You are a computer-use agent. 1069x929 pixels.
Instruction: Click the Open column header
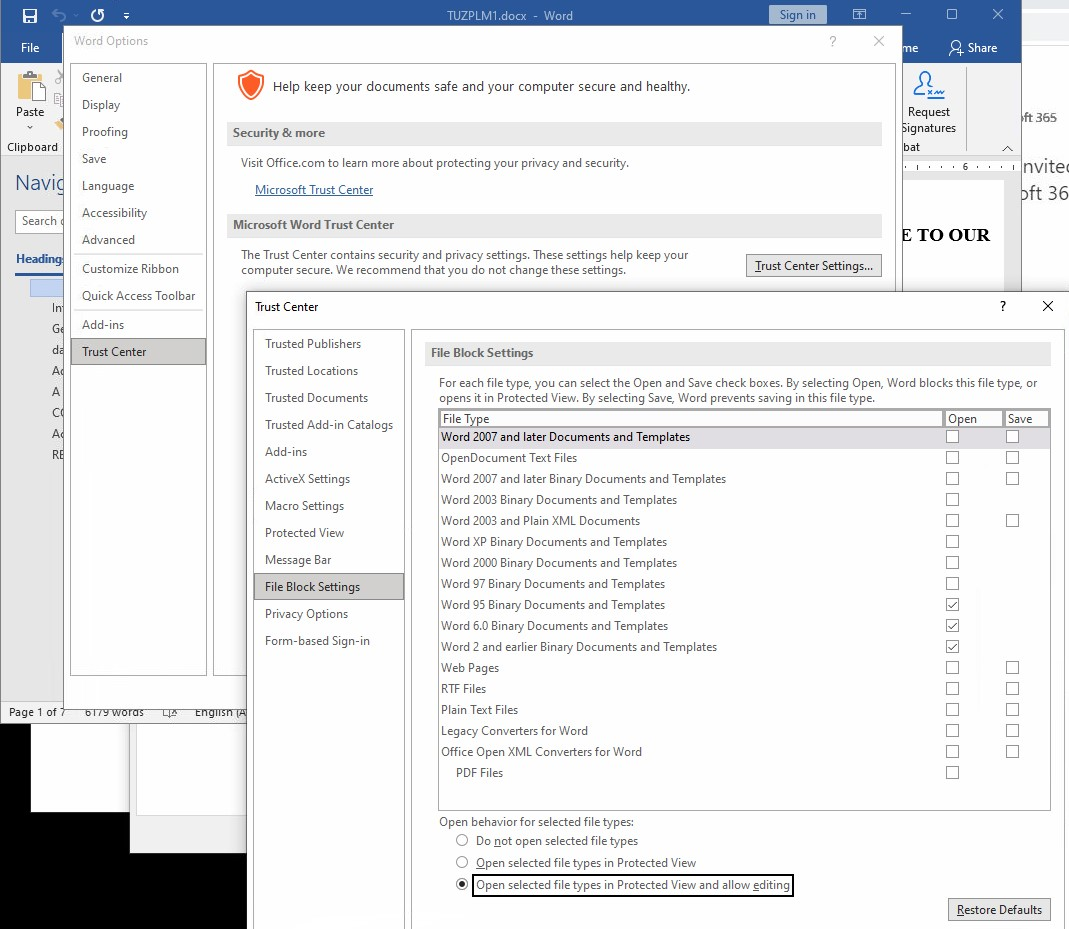[x=973, y=418]
